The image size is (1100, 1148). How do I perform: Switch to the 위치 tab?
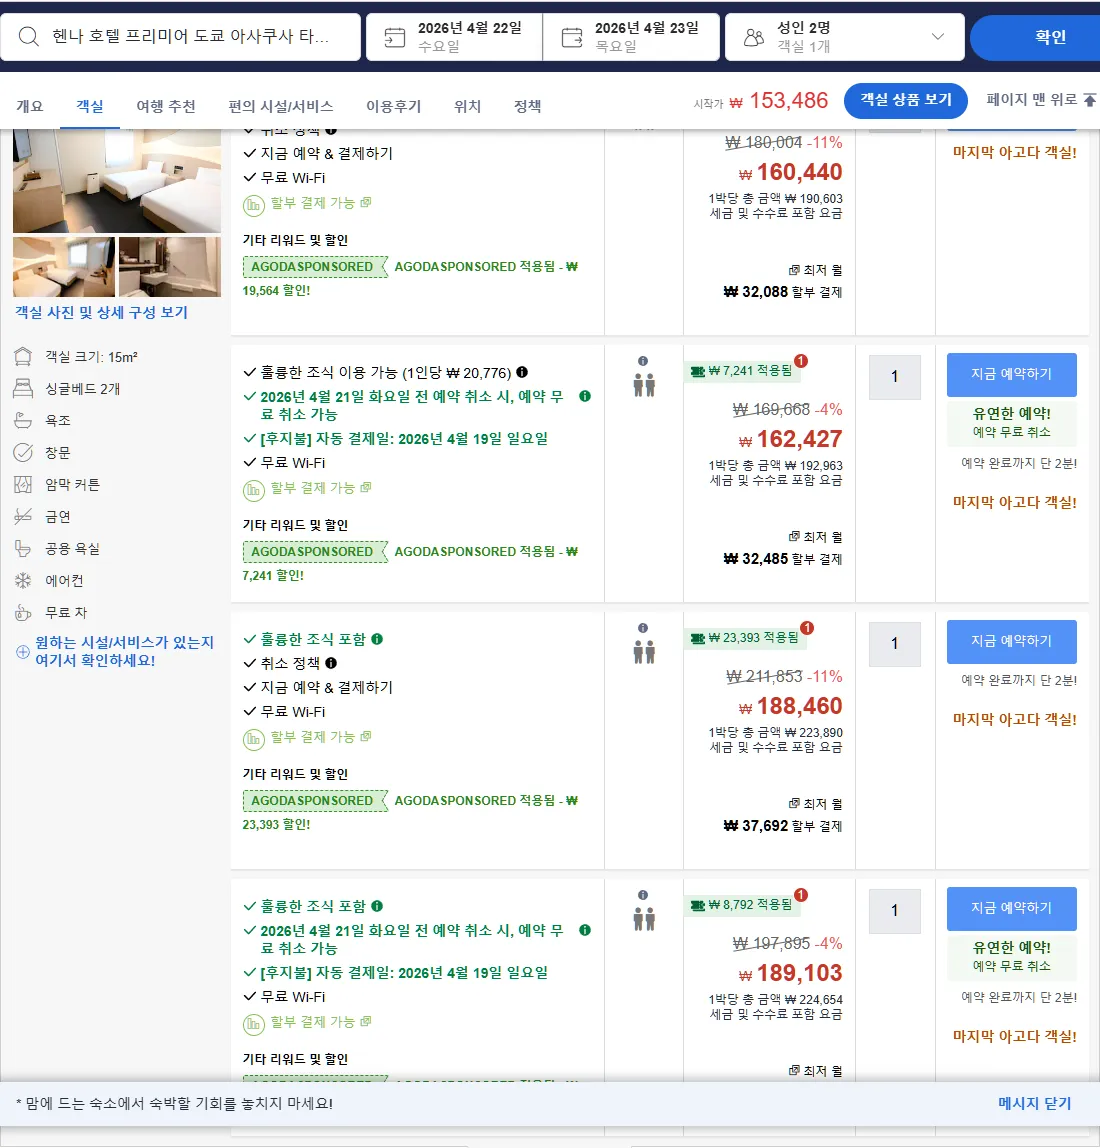(x=467, y=106)
